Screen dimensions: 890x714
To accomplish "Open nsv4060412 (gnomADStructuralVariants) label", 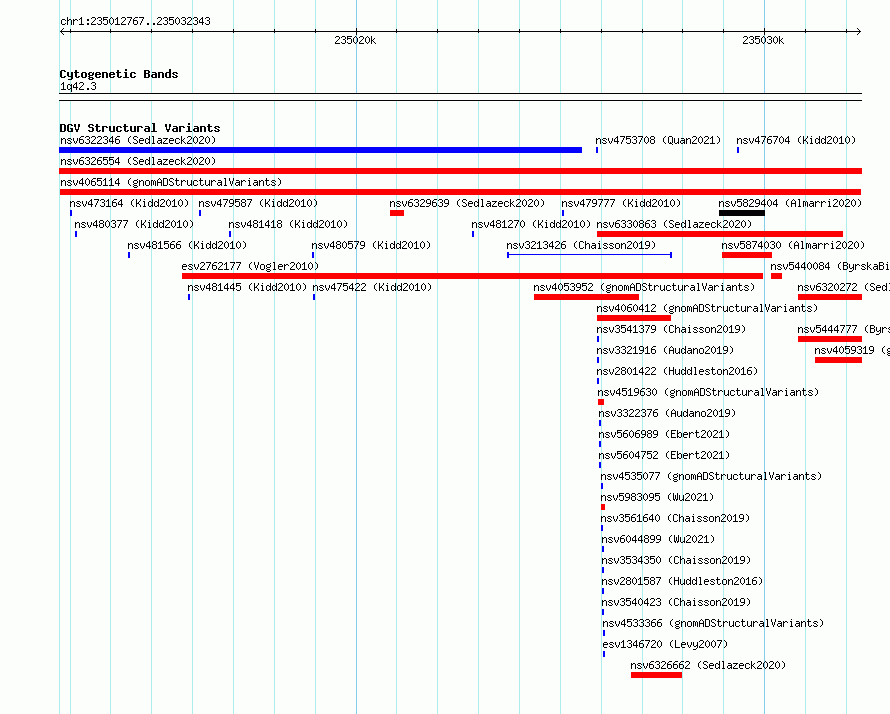I will [x=707, y=308].
